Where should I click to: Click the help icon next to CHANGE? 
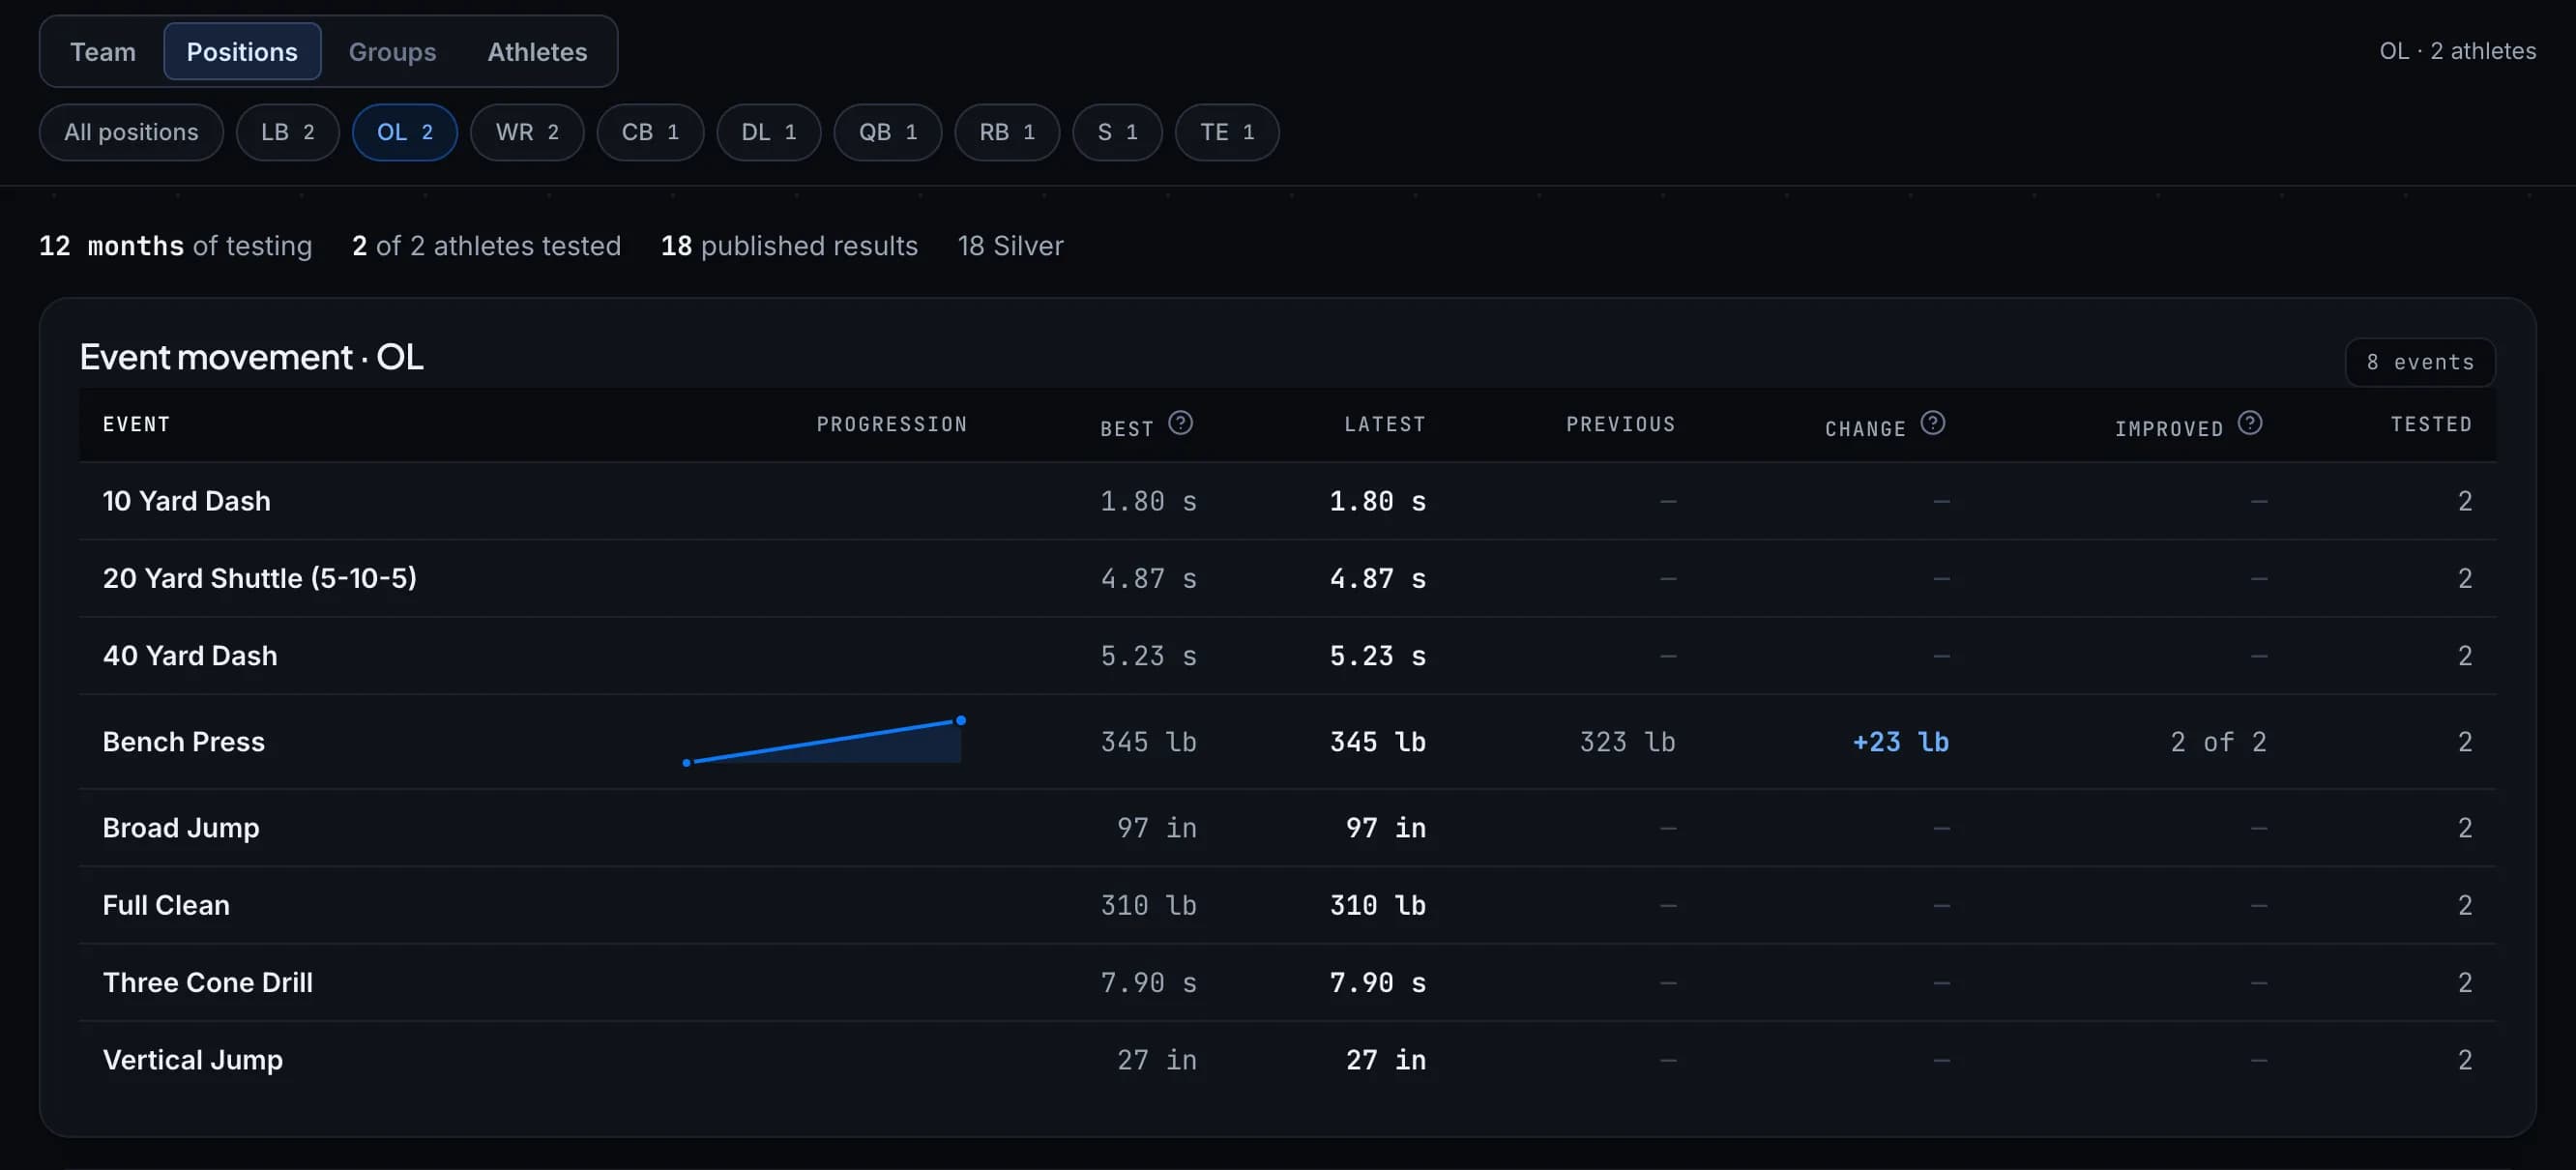pyautogui.click(x=1933, y=423)
